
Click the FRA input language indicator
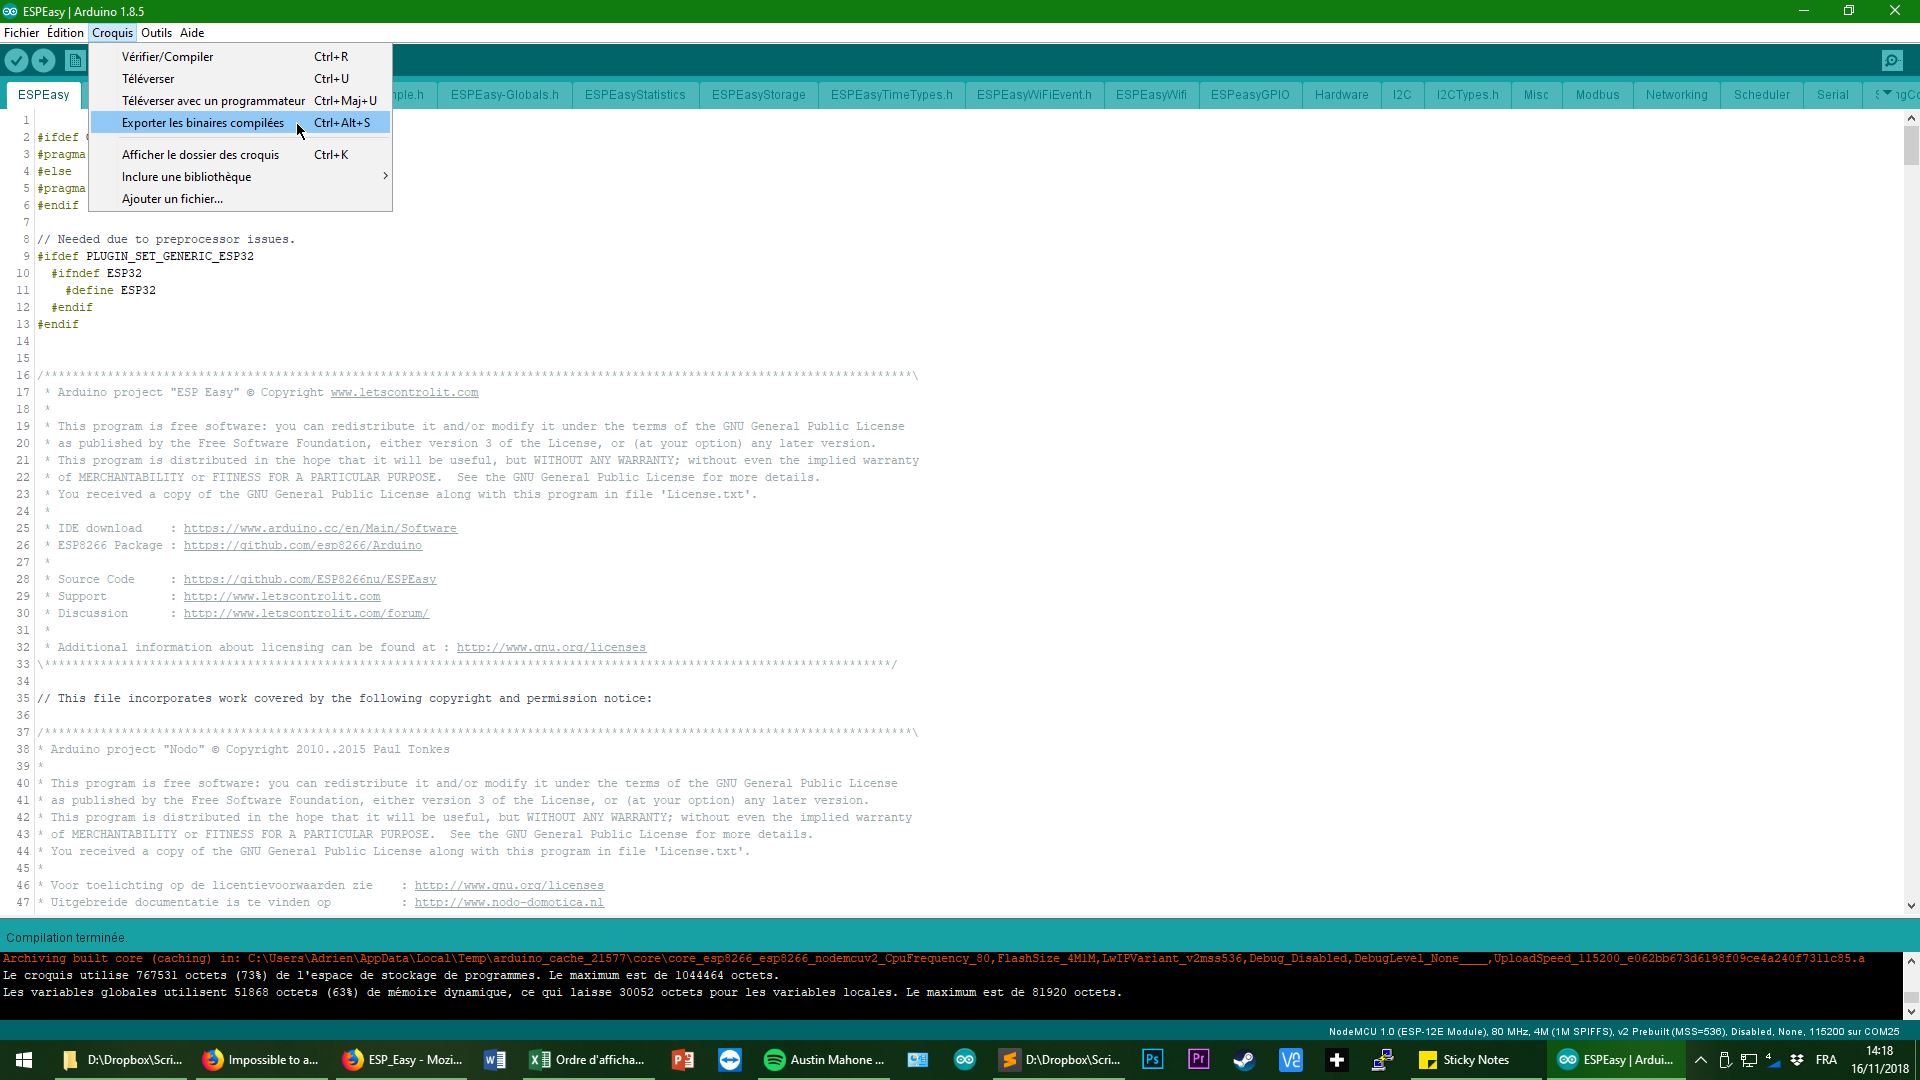click(1826, 1060)
